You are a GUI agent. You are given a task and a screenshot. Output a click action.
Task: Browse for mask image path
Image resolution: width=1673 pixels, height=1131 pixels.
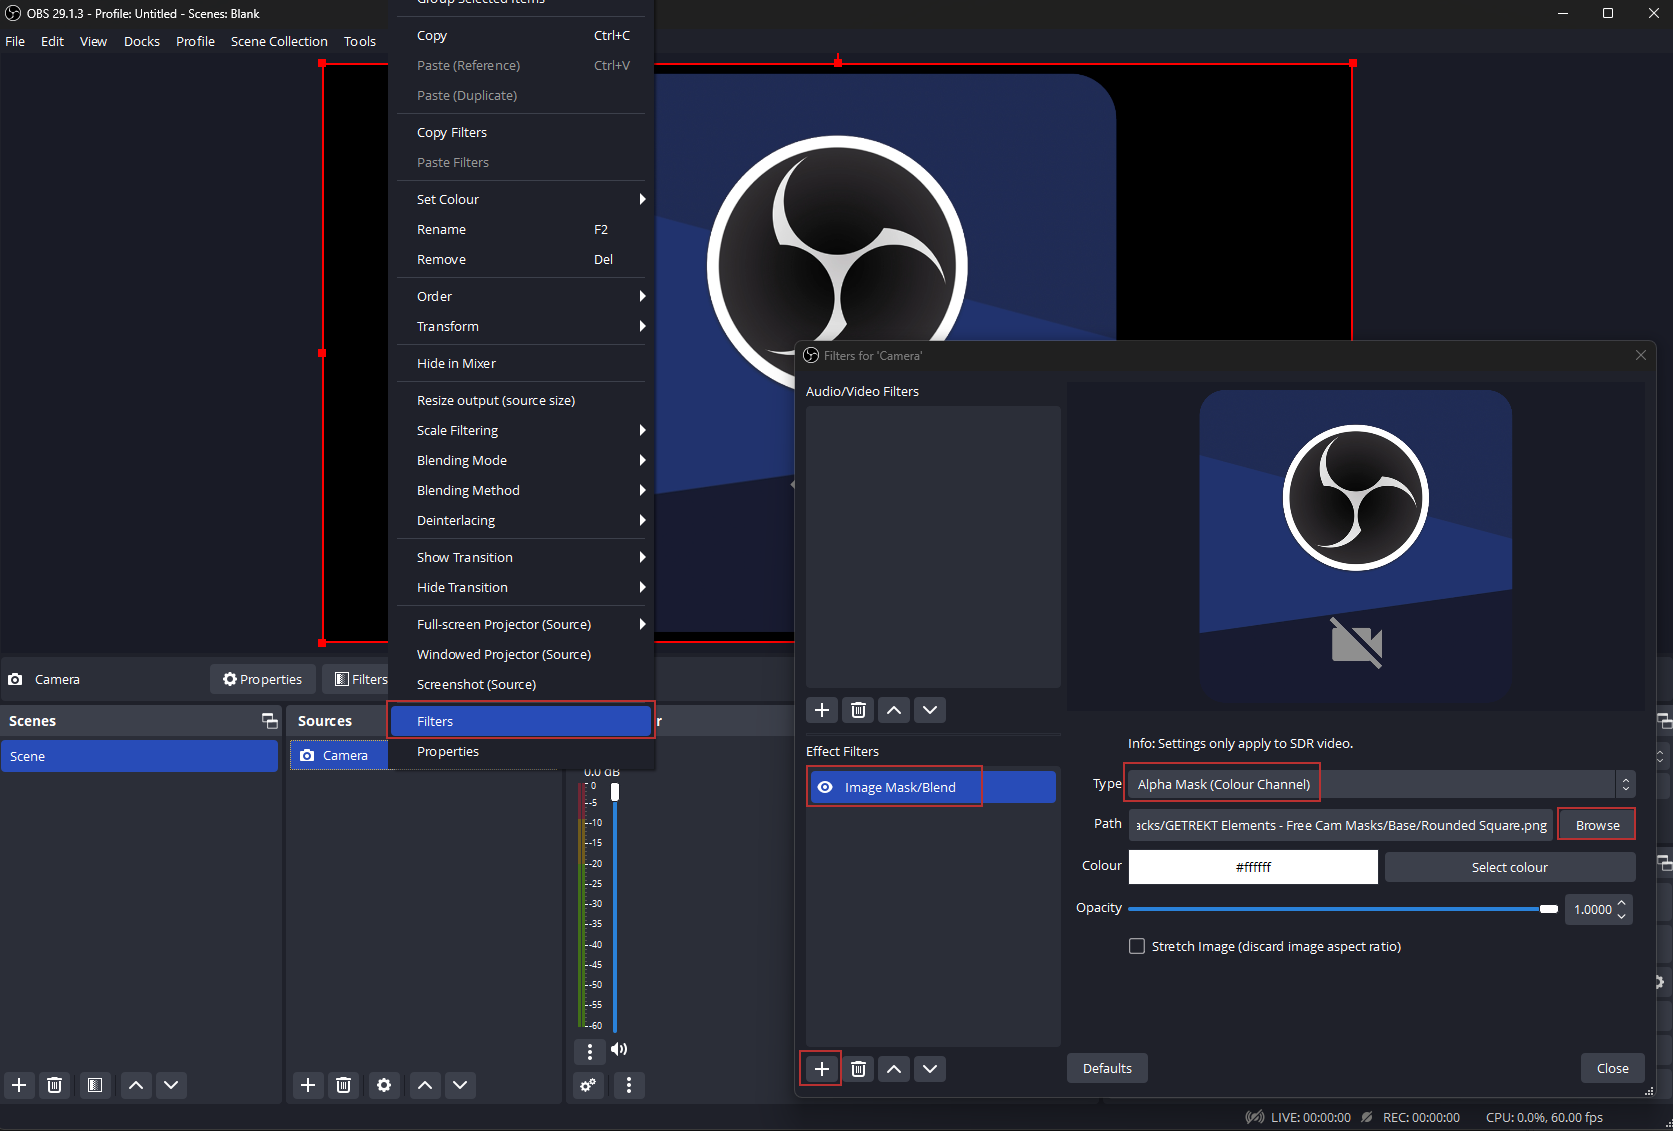click(x=1597, y=825)
